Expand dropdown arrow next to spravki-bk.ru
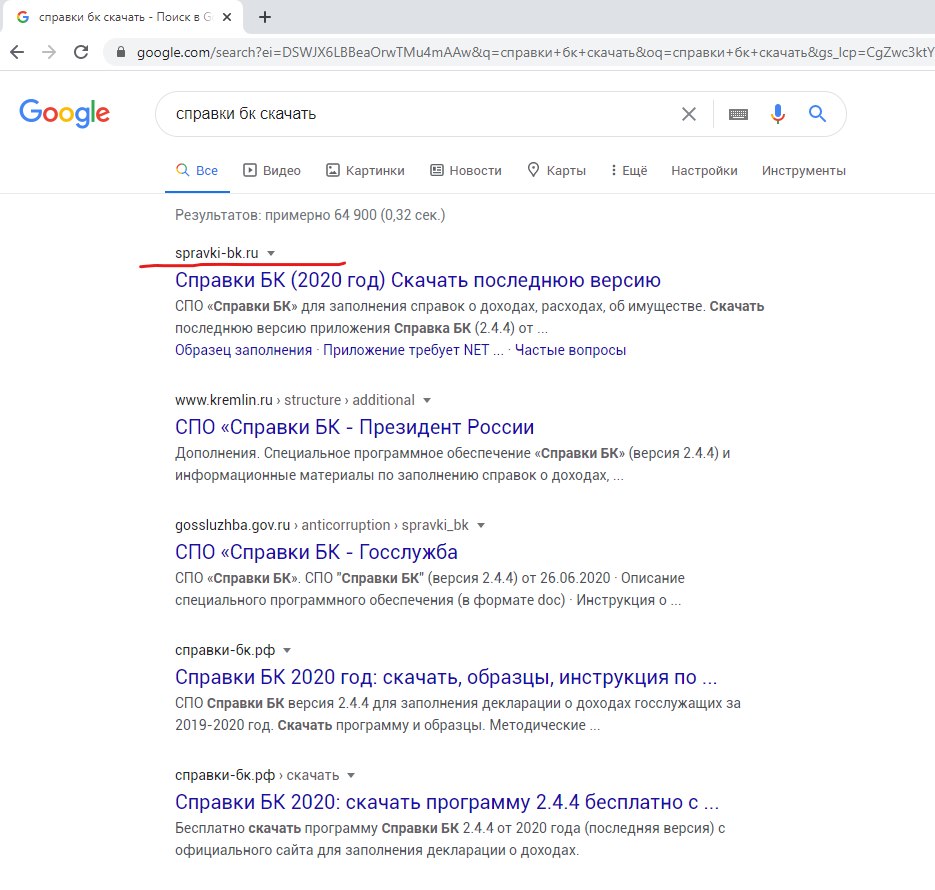The width and height of the screenshot is (935, 890). point(271,253)
